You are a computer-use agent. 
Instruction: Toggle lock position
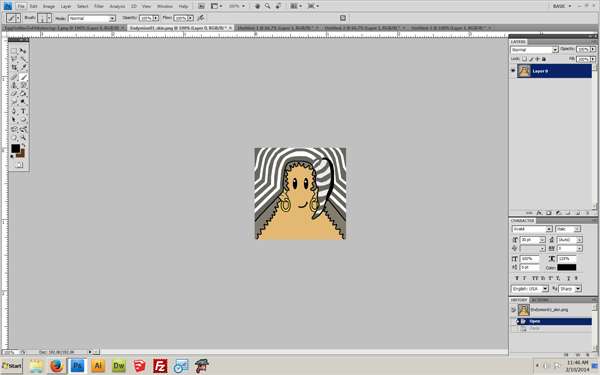[x=538, y=59]
